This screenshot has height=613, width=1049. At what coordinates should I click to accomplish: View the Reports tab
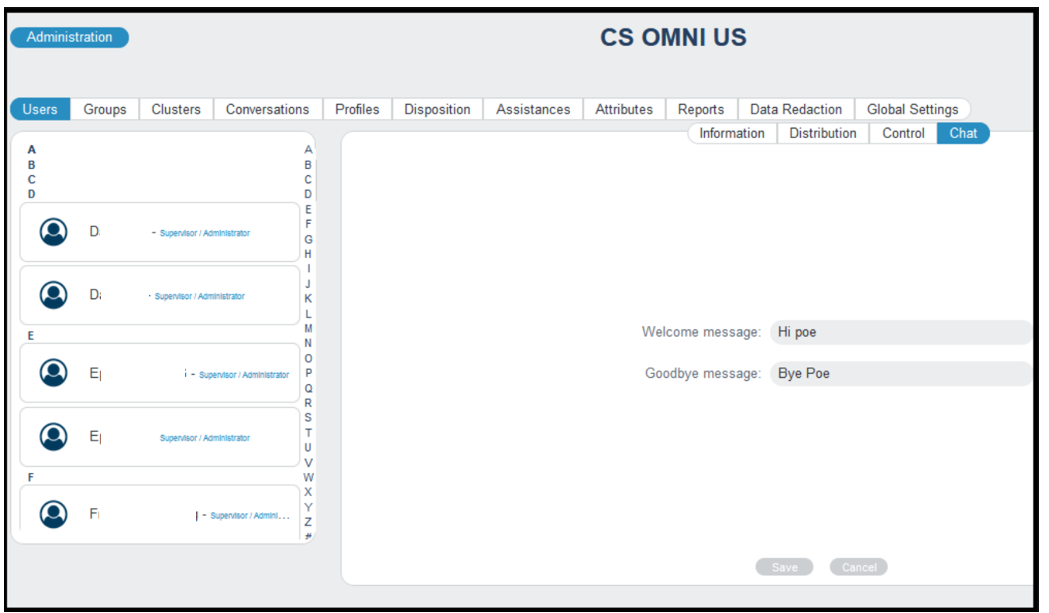(x=701, y=109)
